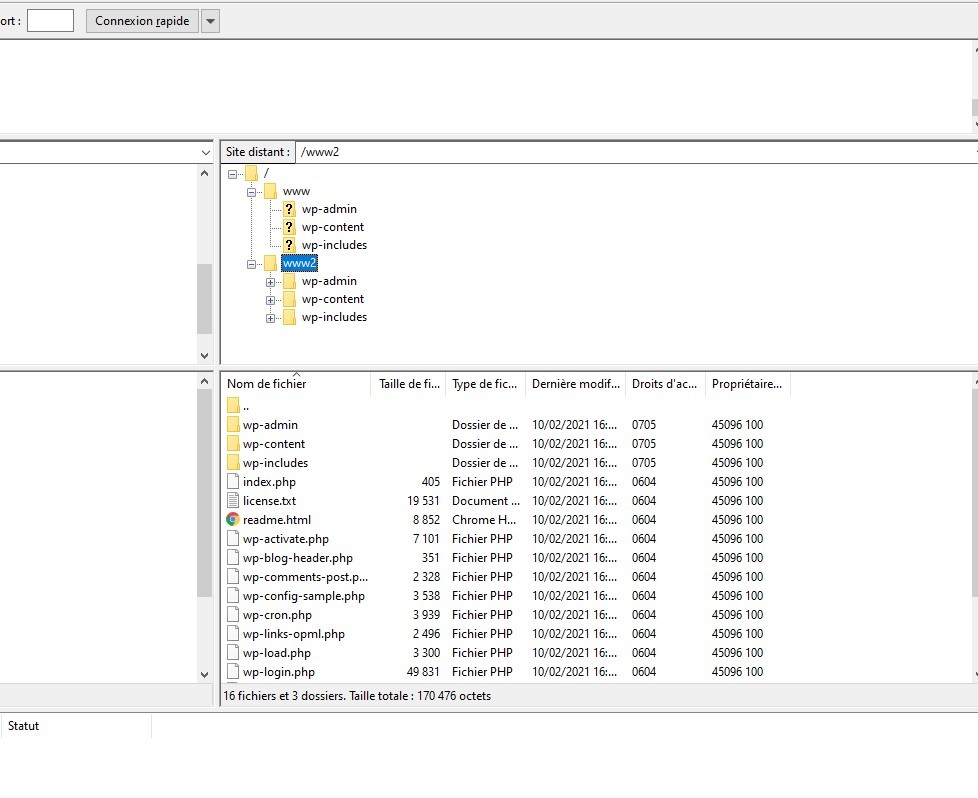Click the license.txt text document icon
978x798 pixels.
[233, 501]
